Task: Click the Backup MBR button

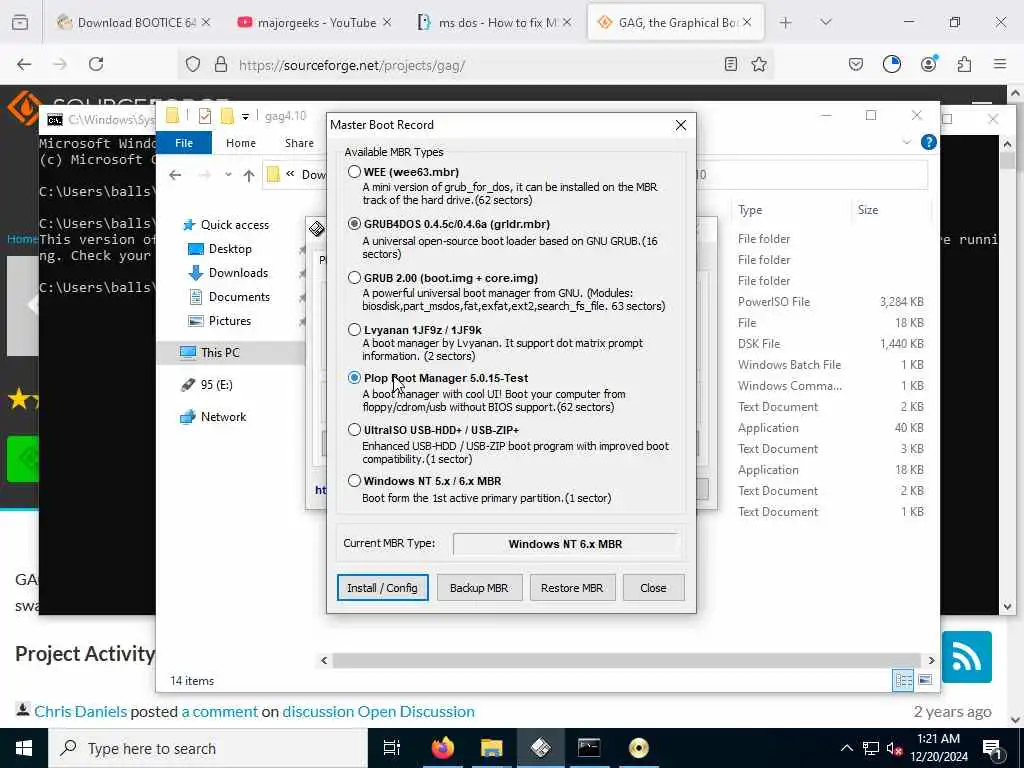Action: pos(479,588)
